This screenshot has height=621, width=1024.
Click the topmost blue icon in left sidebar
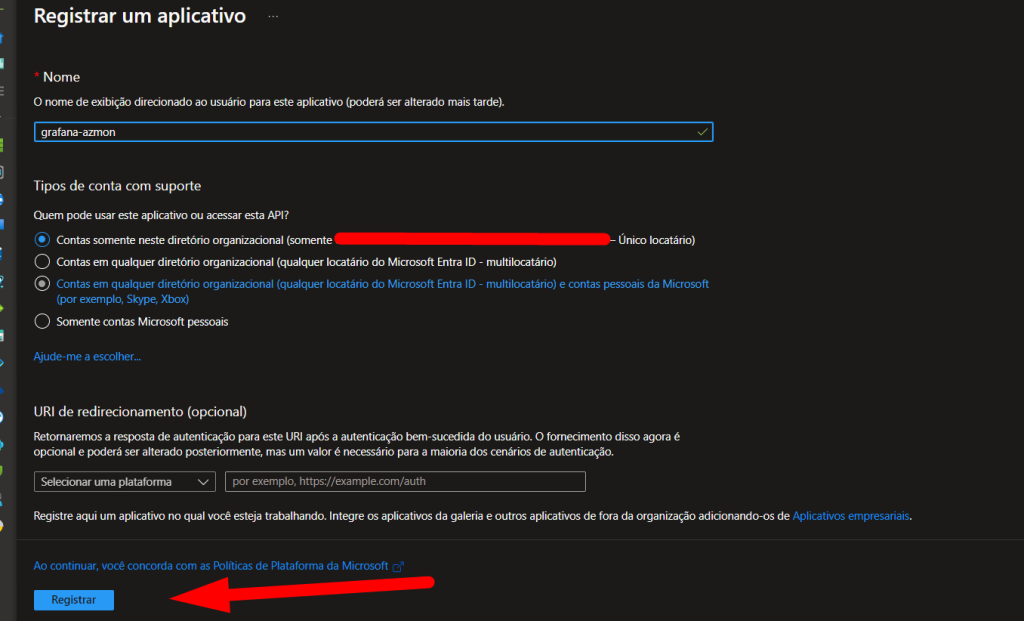pos(3,39)
